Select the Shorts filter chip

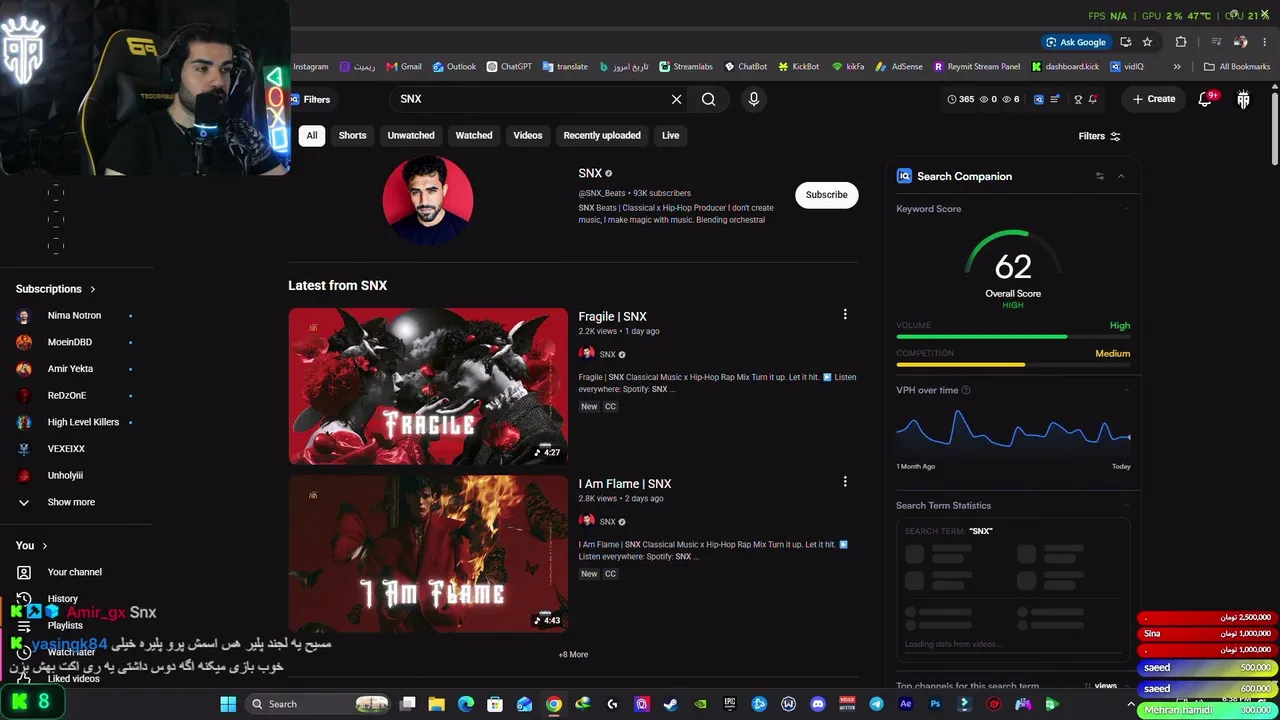(352, 136)
